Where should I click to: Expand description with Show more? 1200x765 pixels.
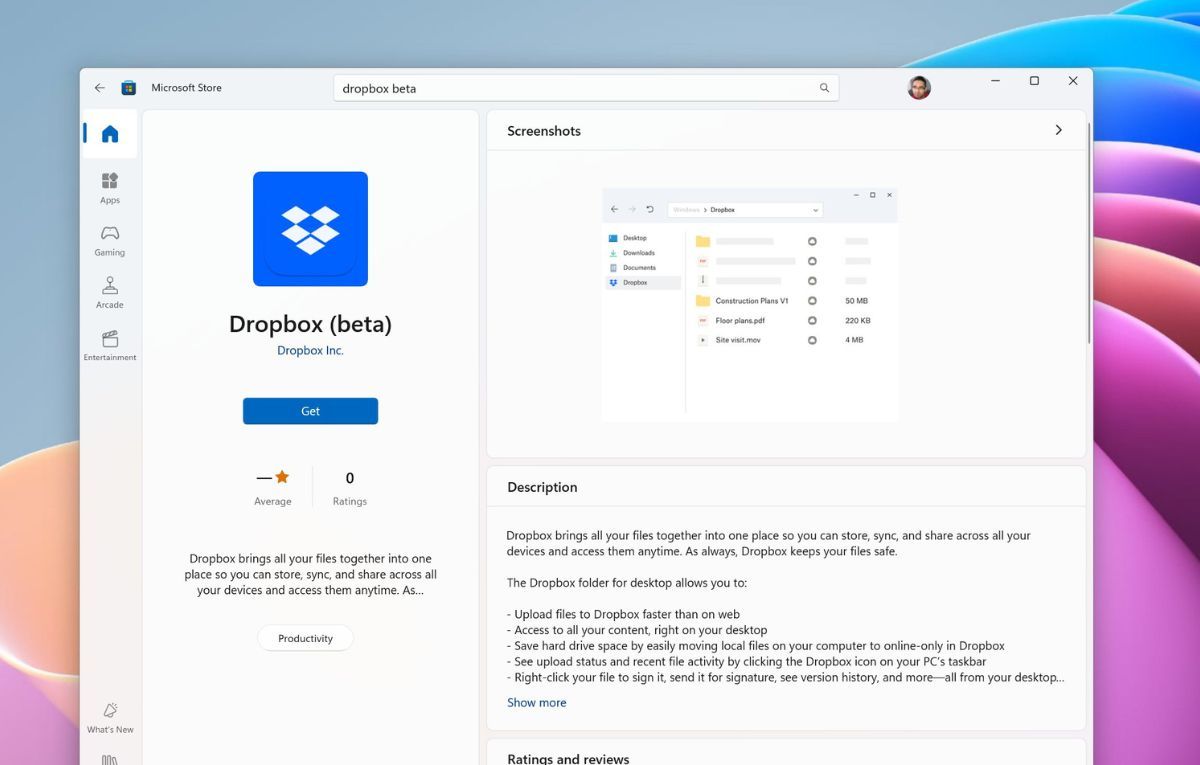click(x=536, y=703)
